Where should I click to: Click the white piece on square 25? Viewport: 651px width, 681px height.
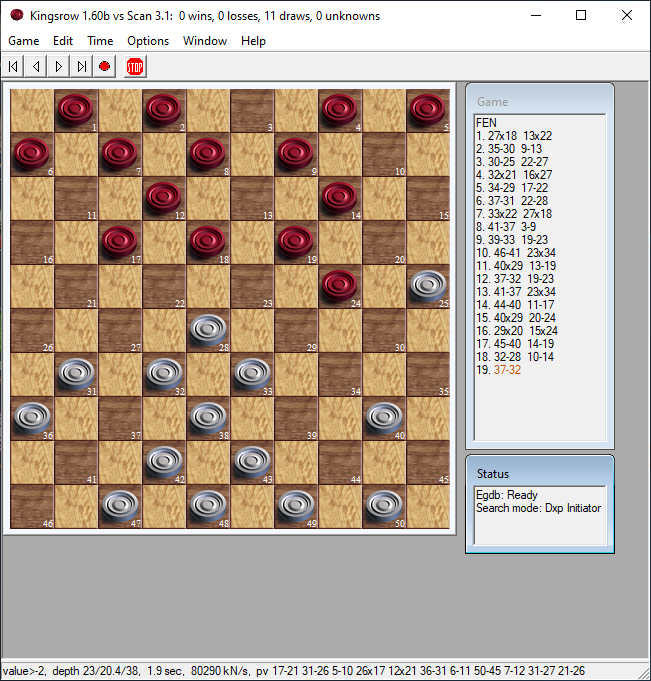[428, 286]
